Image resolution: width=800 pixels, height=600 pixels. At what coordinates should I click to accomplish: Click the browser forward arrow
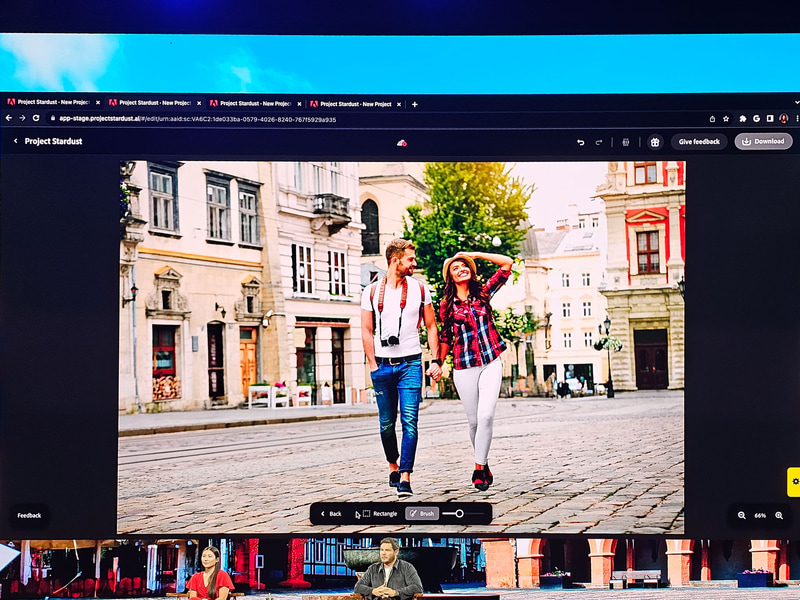[22, 118]
